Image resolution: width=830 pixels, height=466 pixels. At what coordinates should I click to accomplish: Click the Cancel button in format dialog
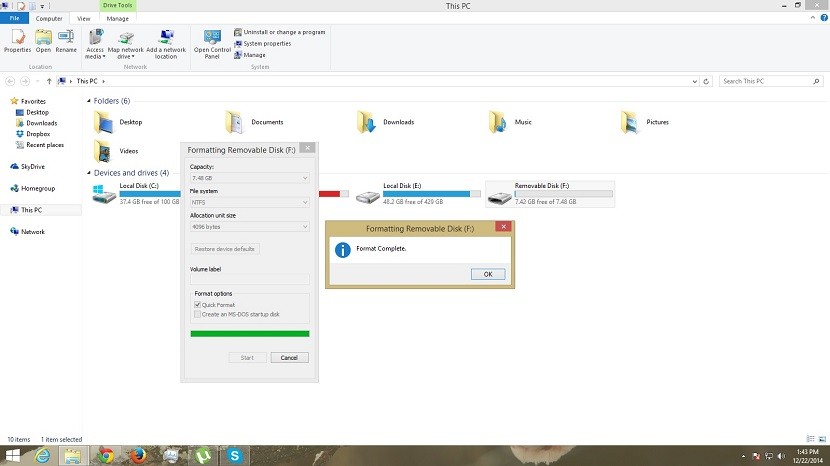tap(289, 358)
